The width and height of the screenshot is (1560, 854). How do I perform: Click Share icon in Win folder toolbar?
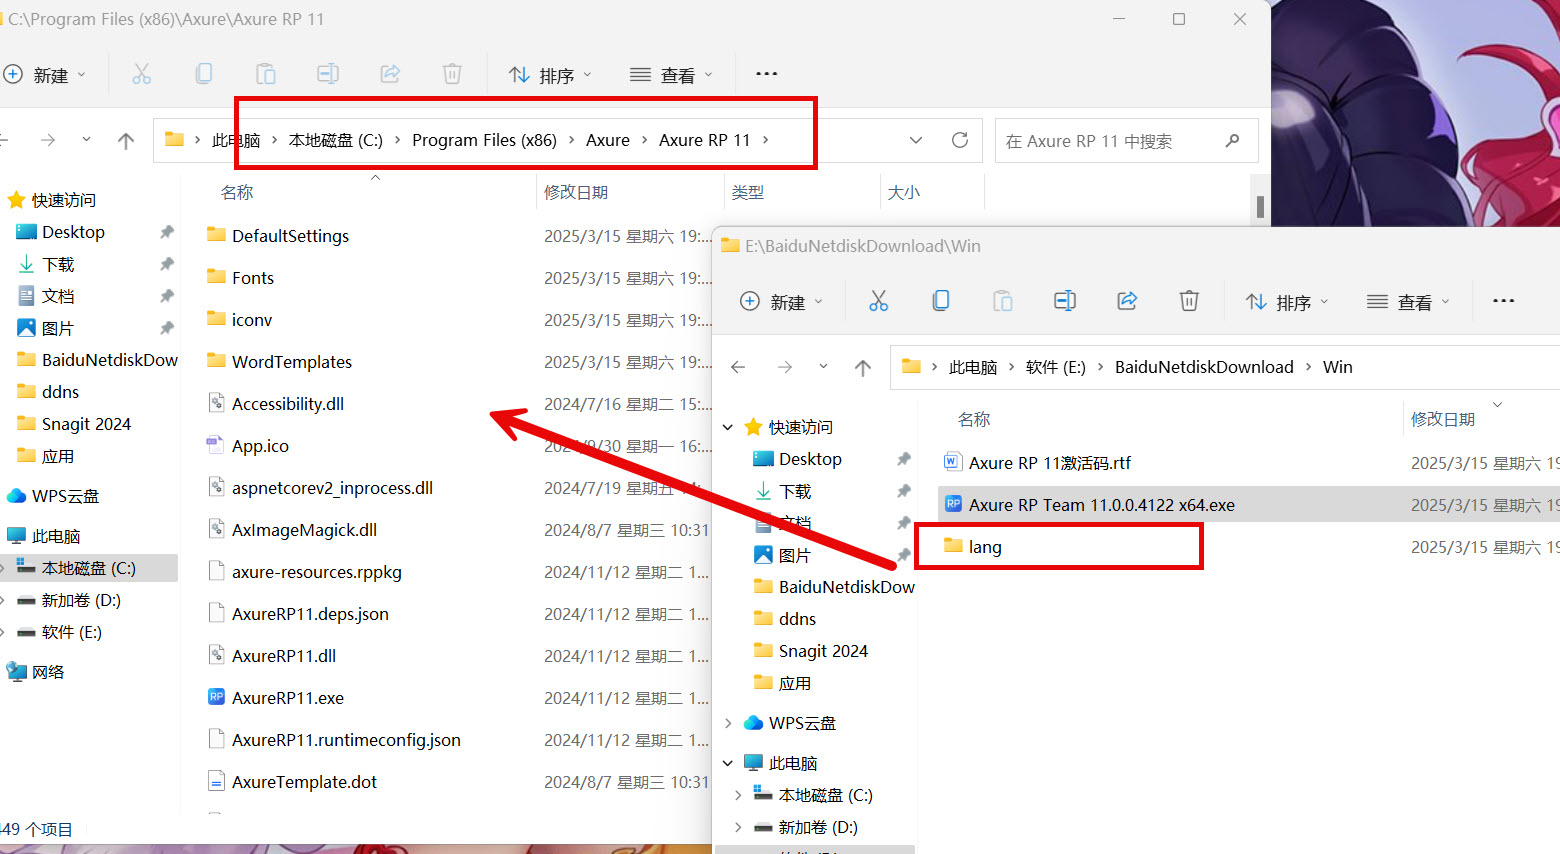tap(1127, 301)
